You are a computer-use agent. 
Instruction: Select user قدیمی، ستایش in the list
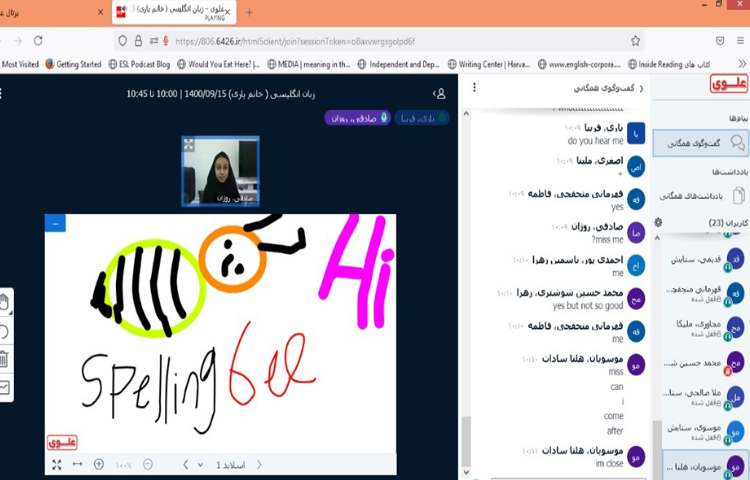click(x=703, y=259)
